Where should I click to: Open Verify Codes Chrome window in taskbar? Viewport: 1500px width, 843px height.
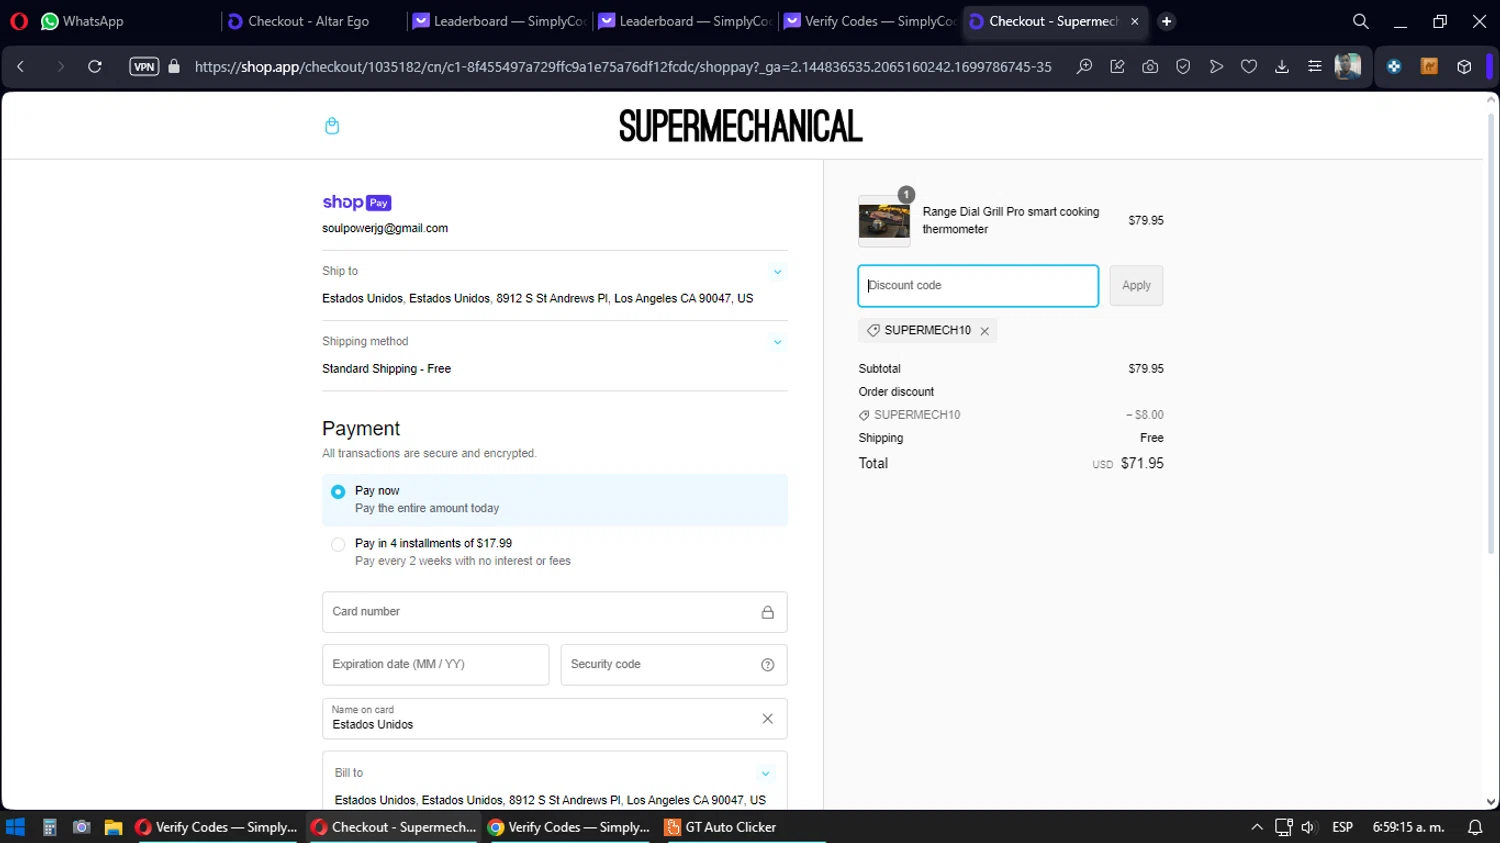[x=570, y=827]
